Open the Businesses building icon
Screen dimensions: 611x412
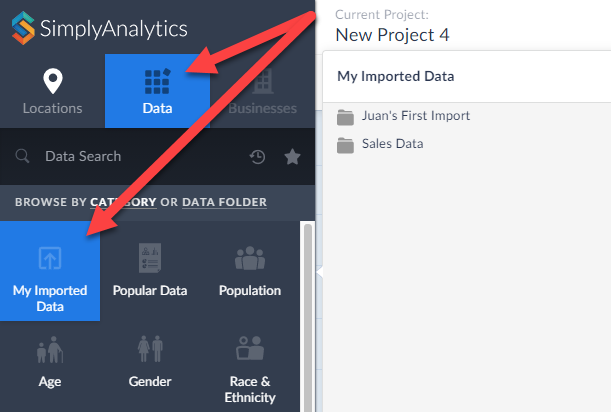click(263, 81)
